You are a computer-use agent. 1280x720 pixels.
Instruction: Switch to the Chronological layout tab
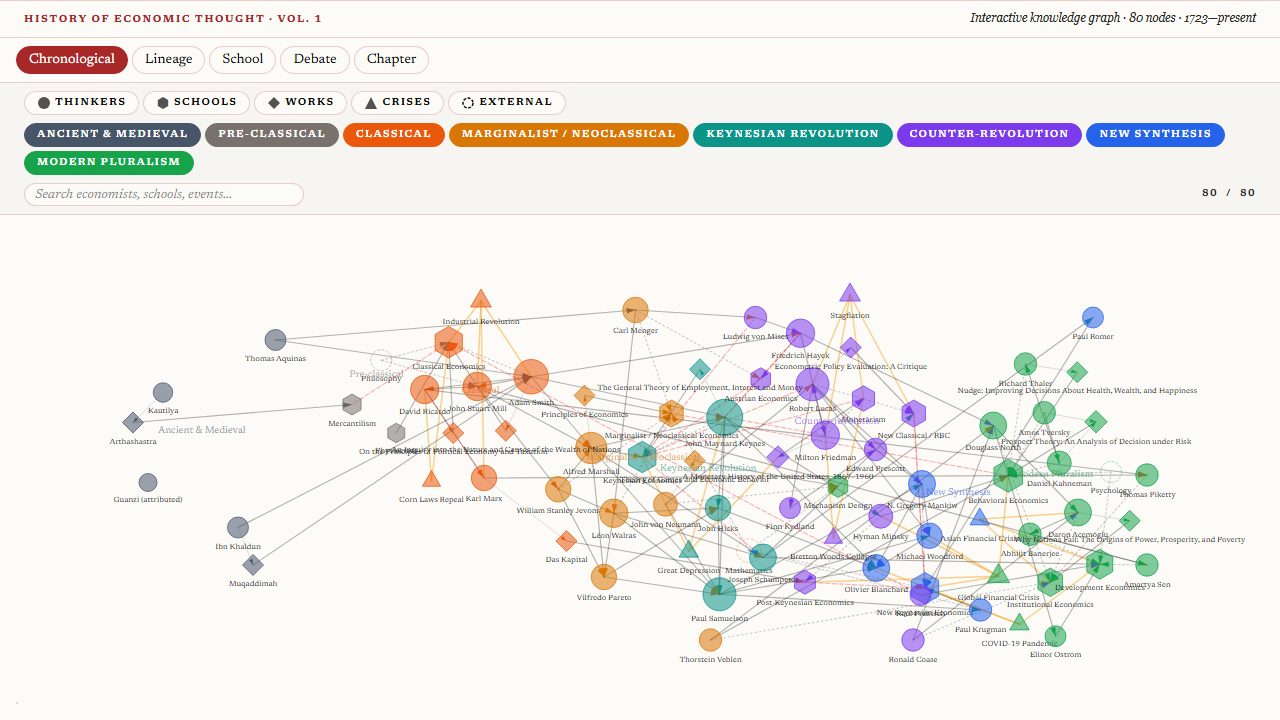tap(72, 59)
